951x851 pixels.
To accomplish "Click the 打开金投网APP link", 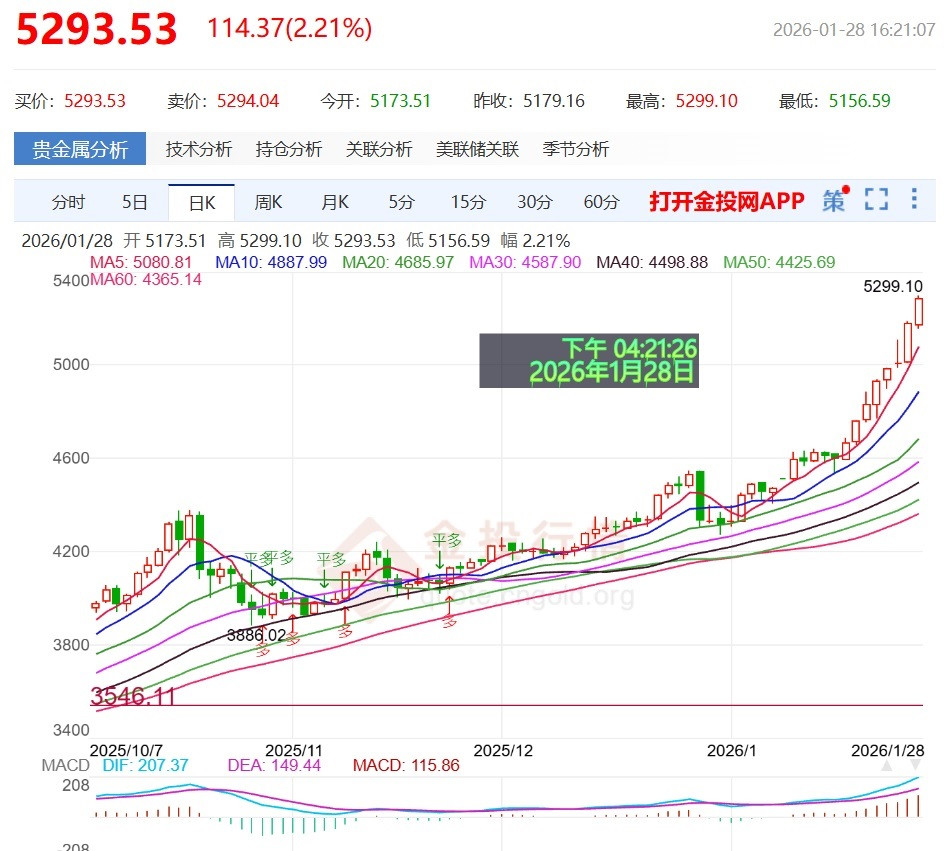I will point(727,201).
